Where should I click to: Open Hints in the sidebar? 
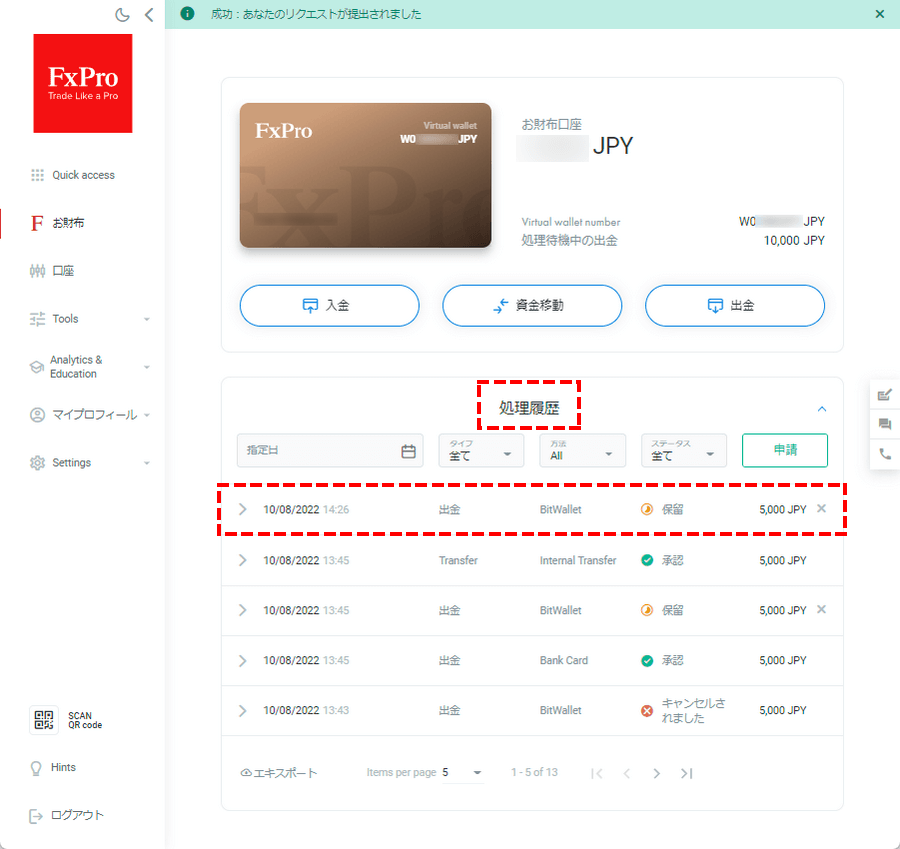tap(53, 767)
